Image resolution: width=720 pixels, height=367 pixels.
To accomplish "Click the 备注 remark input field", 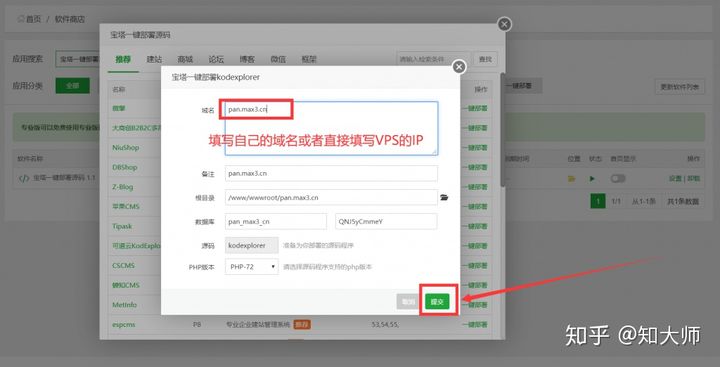I will [331, 174].
